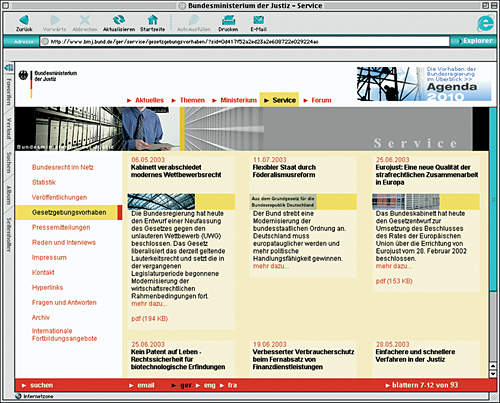500x403 pixels.
Task: Switch language to fra
Action: (229, 385)
